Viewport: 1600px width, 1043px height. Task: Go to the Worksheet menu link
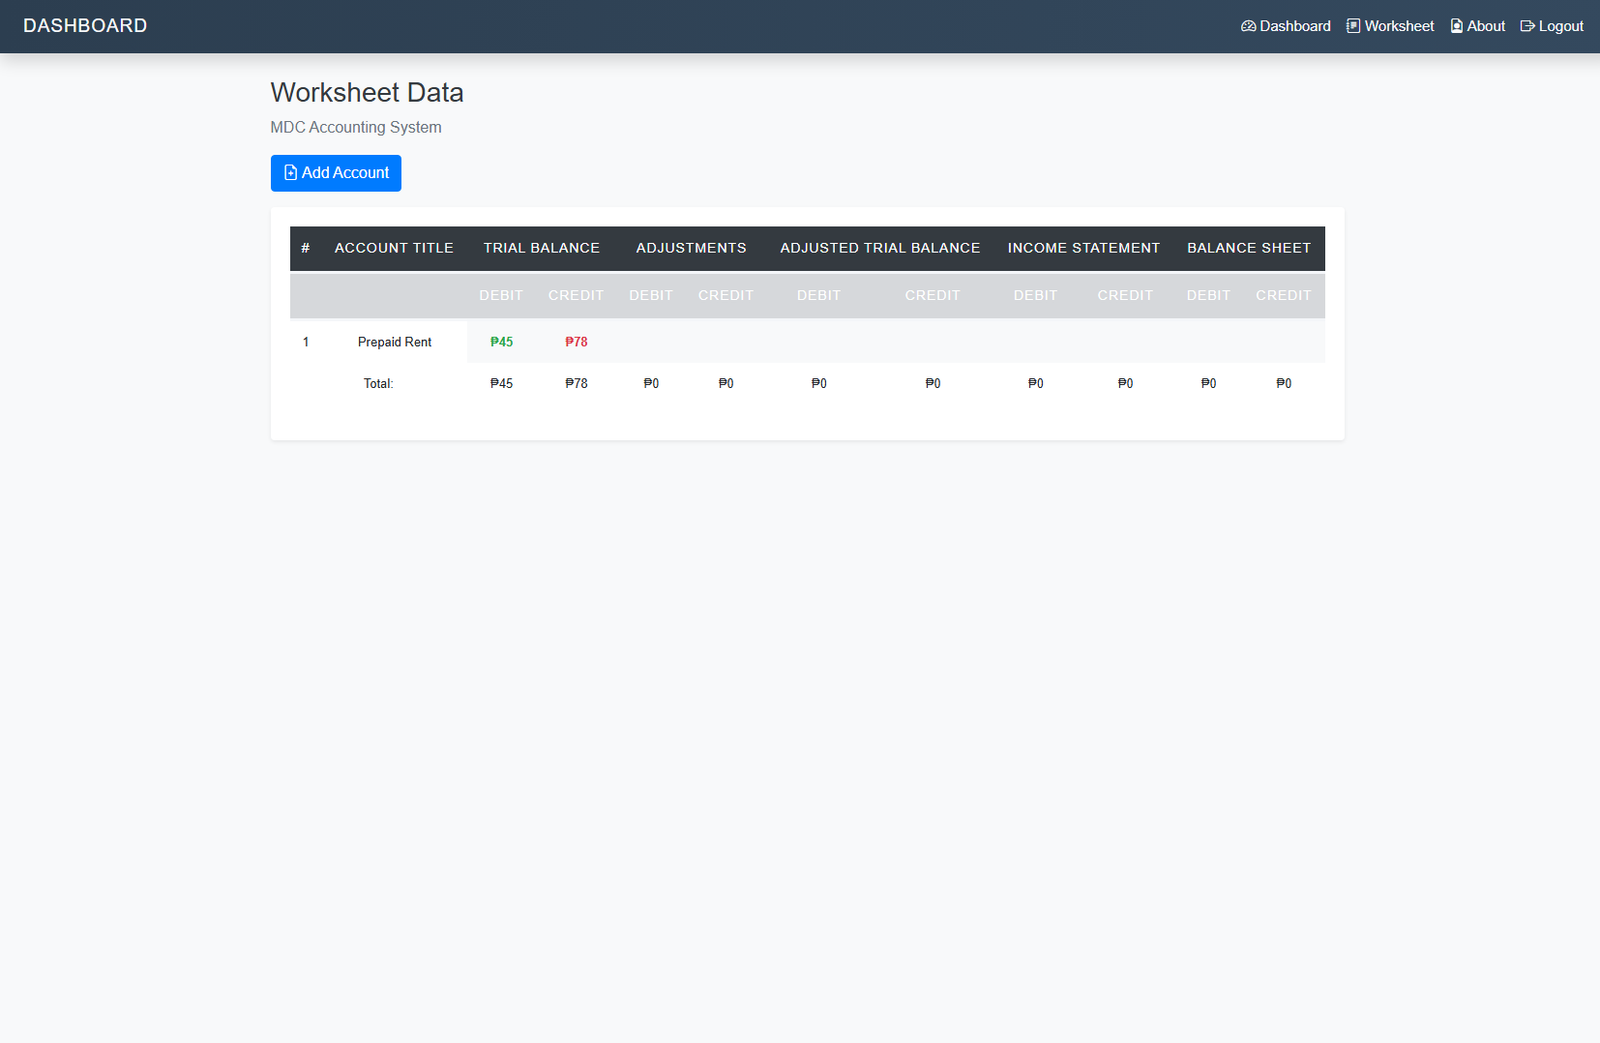1398,26
